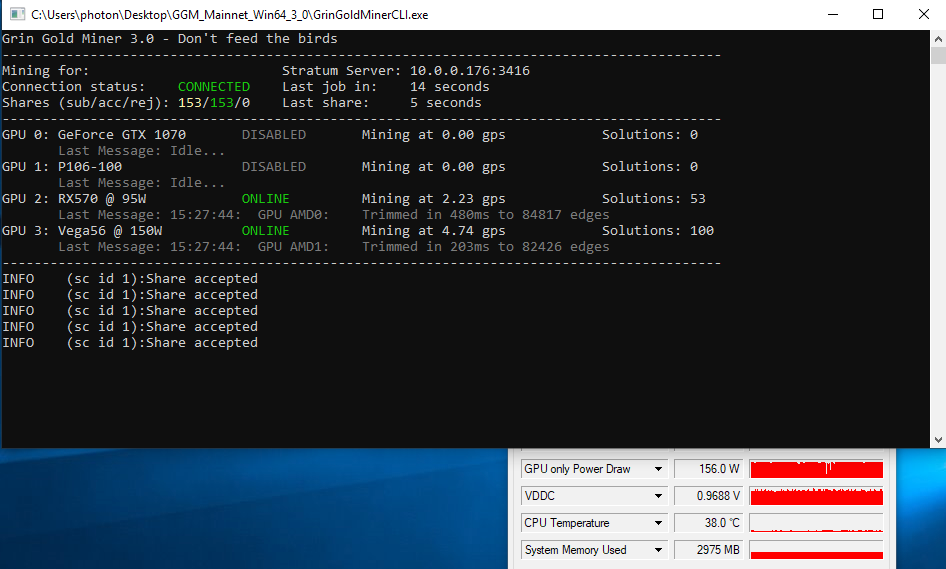
Task: Select the 38.0 °C temperature value field
Action: 709,523
